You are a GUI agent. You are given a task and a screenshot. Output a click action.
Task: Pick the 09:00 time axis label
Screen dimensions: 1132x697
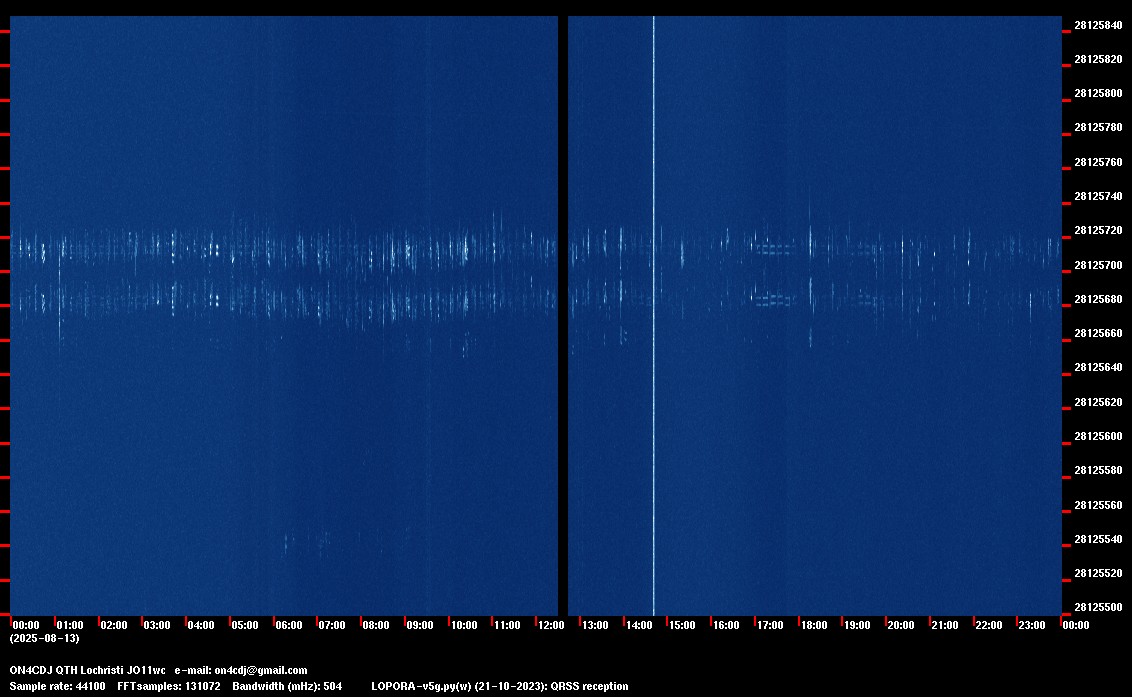pyautogui.click(x=419, y=625)
